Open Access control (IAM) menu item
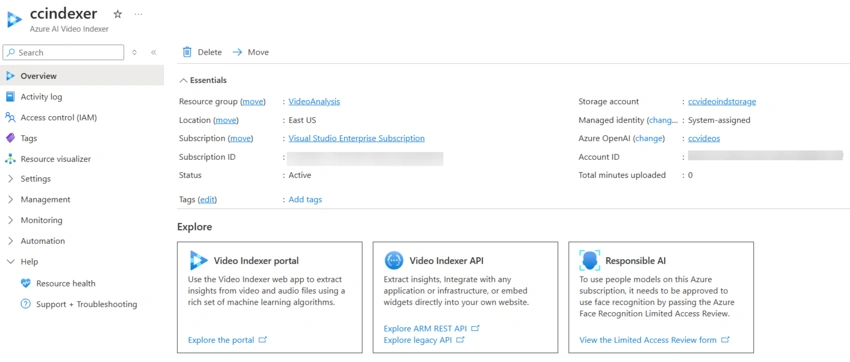The width and height of the screenshot is (850, 362). (59, 118)
